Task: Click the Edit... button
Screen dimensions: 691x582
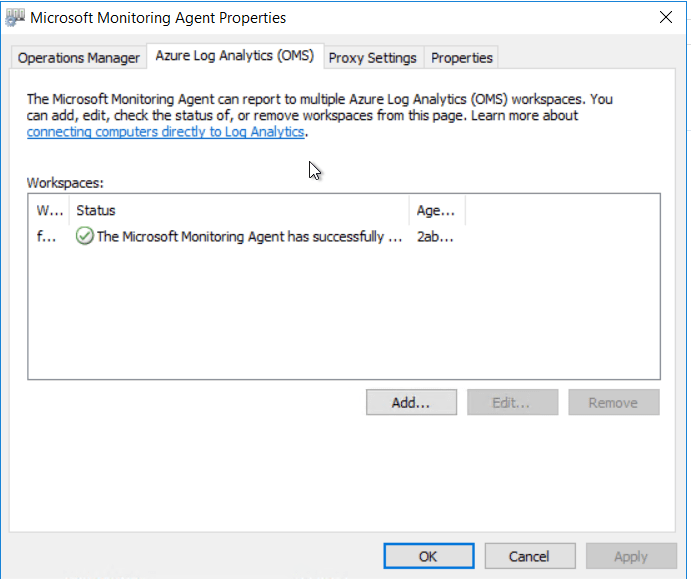Action: [x=511, y=403]
